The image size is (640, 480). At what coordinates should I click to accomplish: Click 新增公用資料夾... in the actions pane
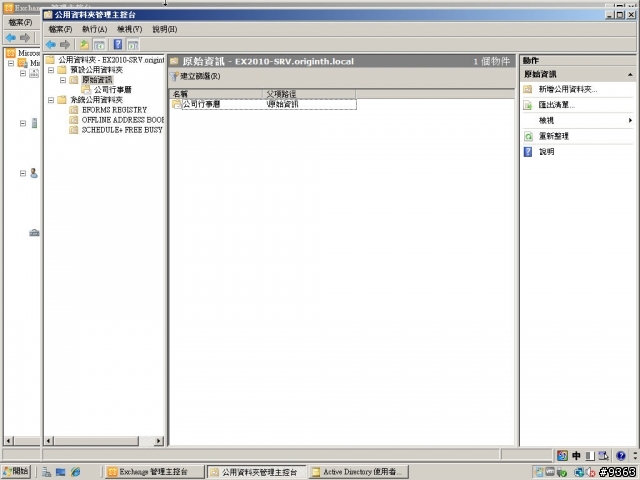(x=568, y=89)
